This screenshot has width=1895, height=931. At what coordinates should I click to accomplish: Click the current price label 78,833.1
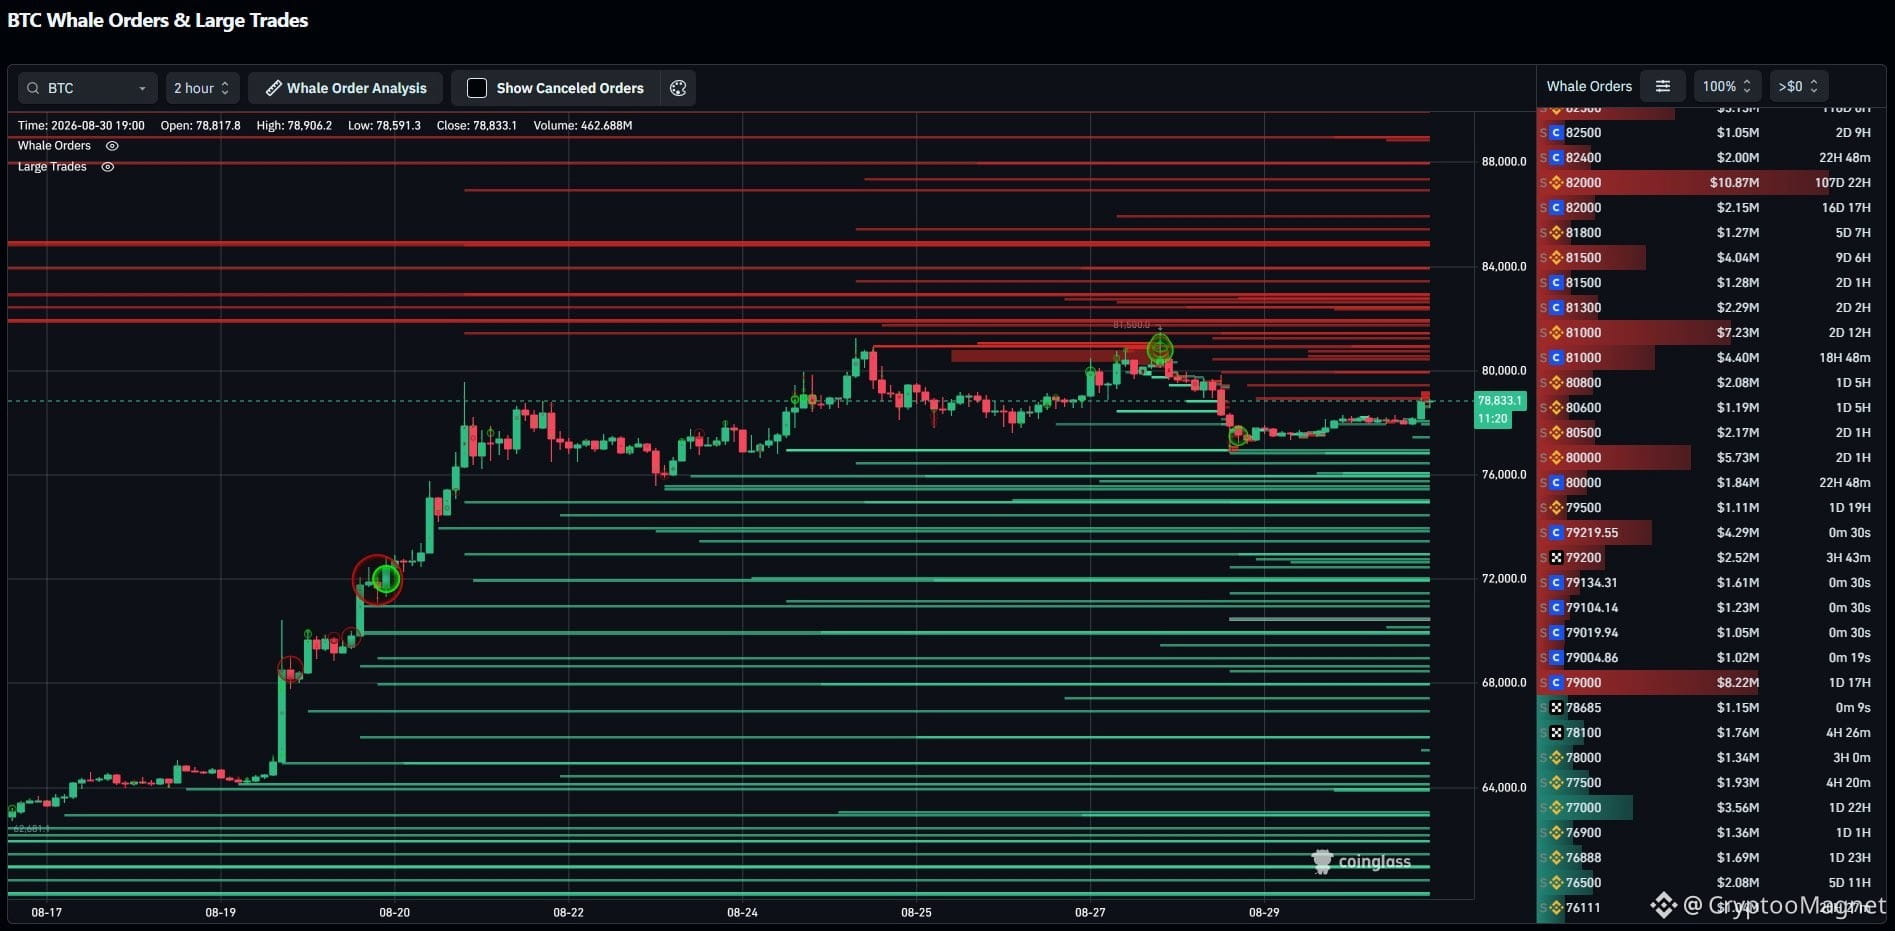pos(1500,400)
